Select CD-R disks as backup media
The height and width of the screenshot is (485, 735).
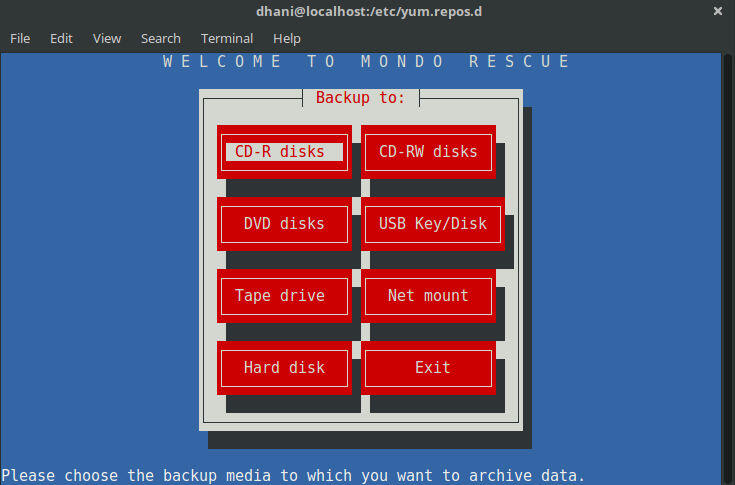point(284,152)
